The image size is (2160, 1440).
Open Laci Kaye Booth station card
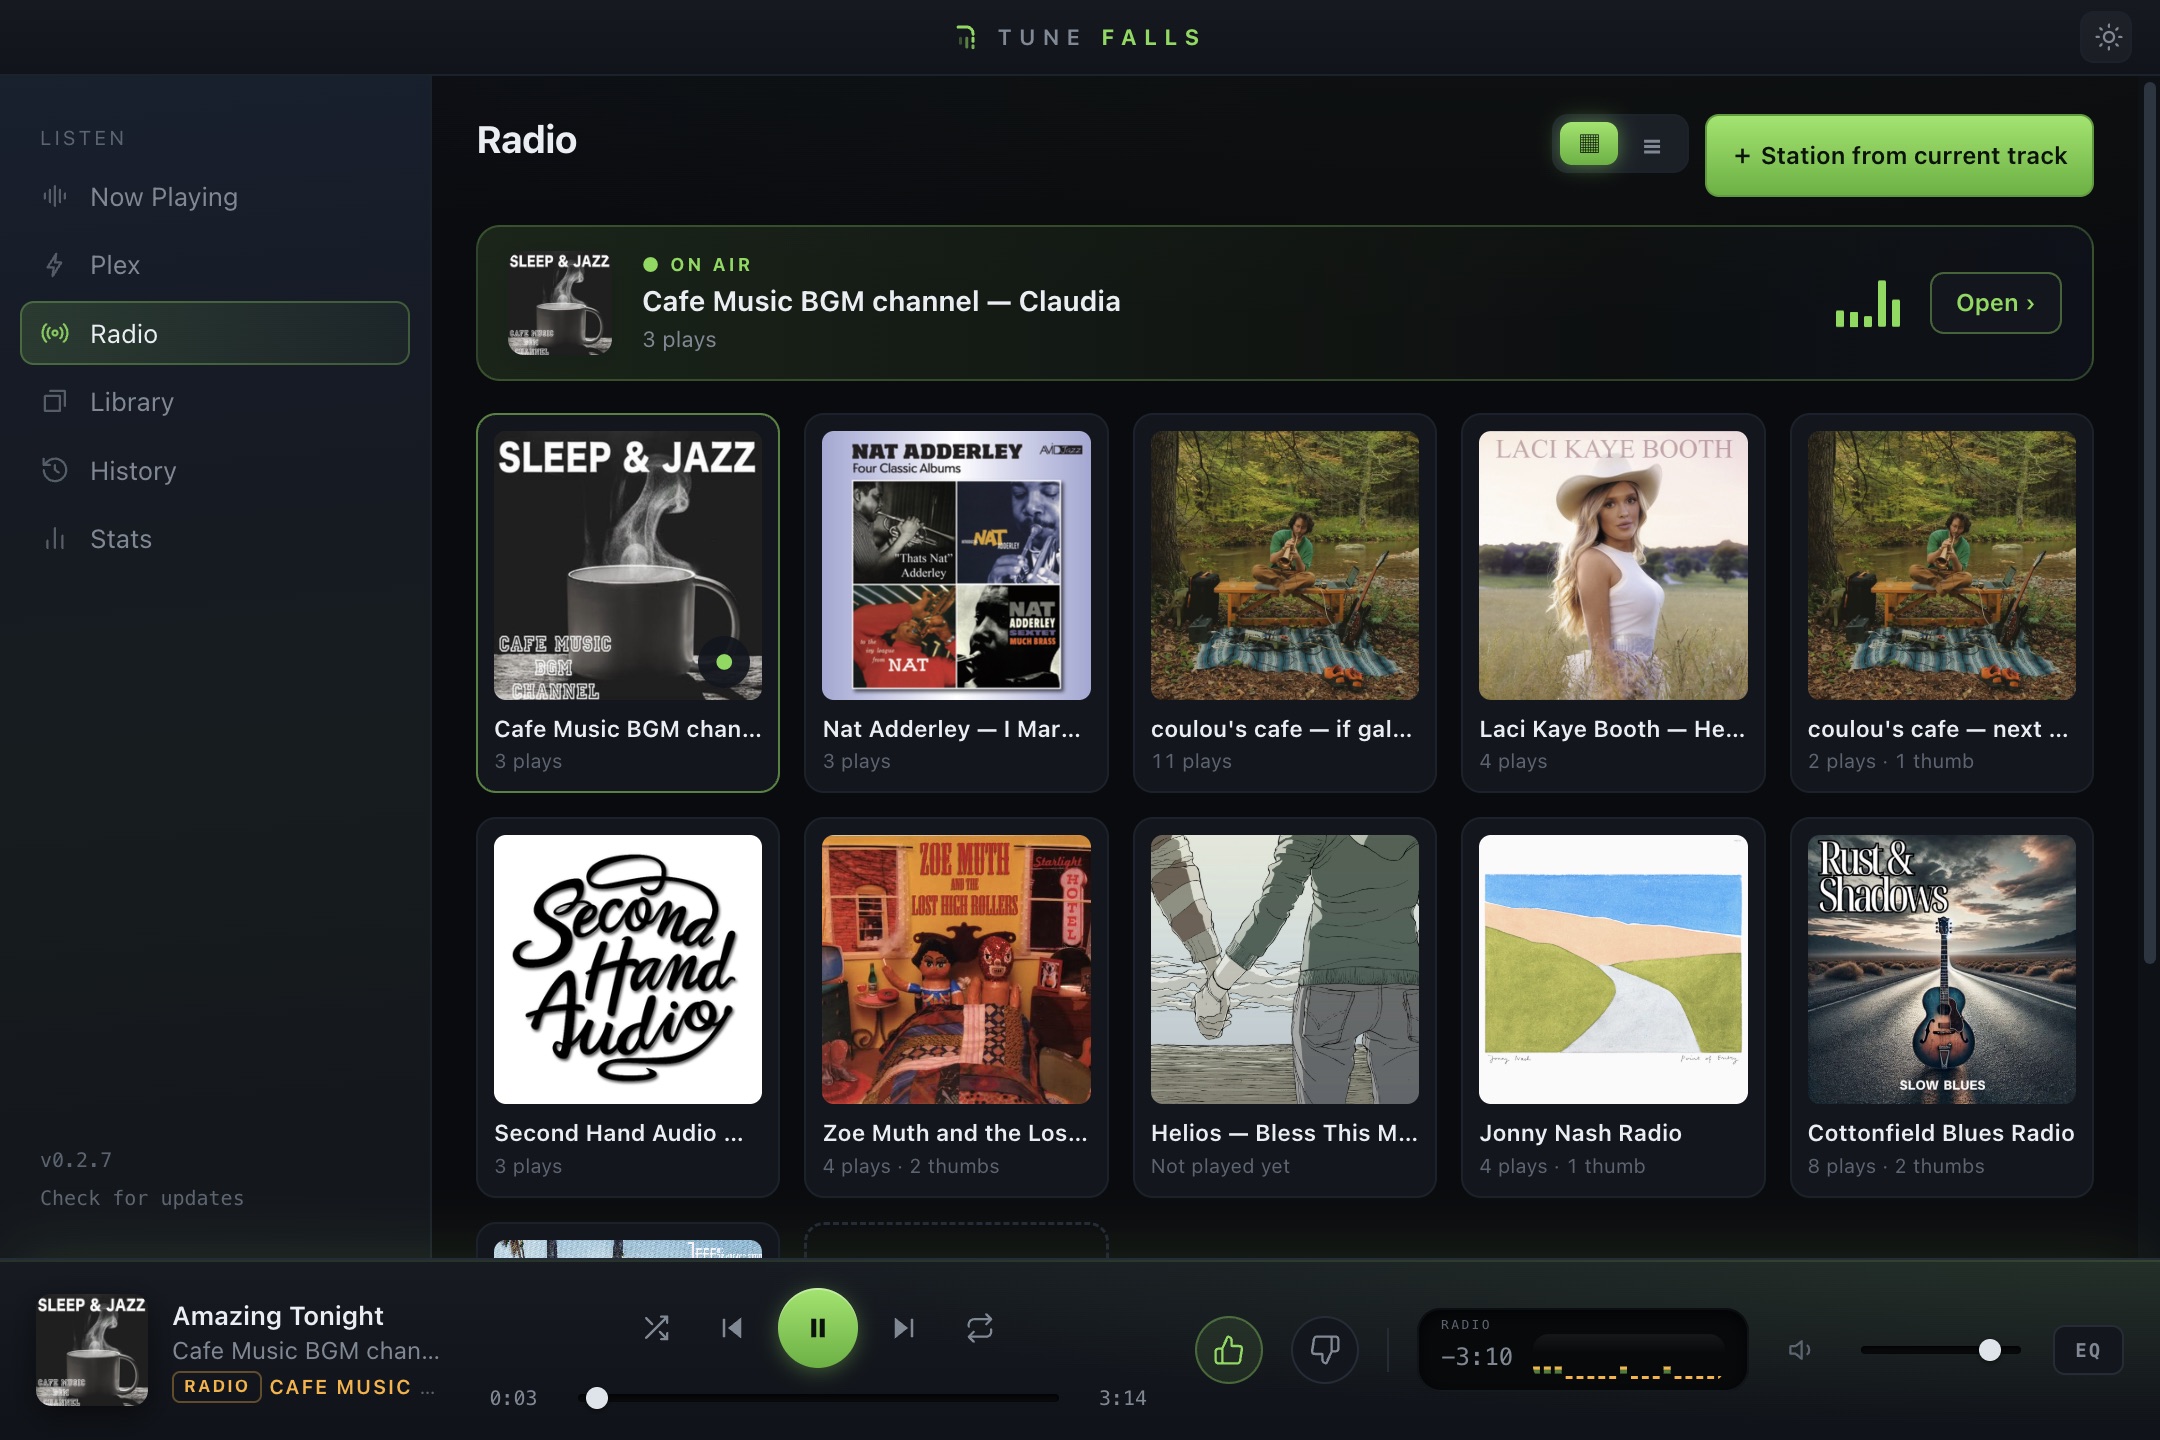tap(1613, 603)
